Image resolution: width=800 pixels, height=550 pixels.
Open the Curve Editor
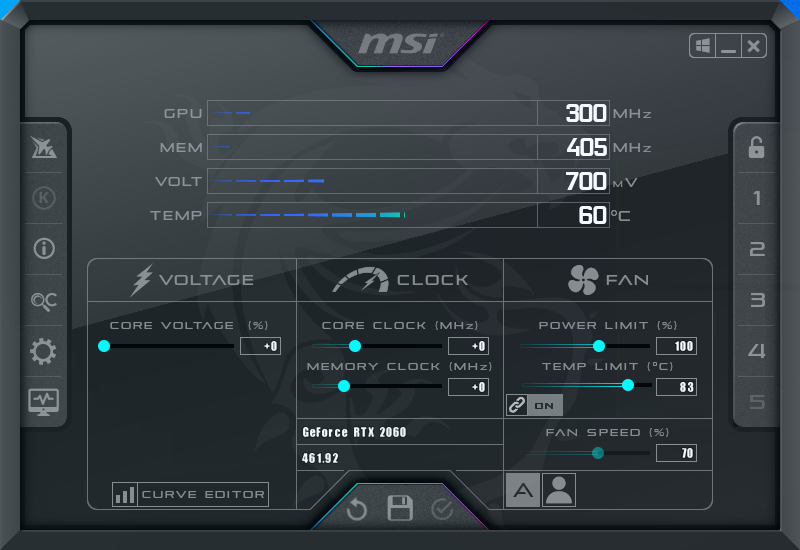coord(190,494)
